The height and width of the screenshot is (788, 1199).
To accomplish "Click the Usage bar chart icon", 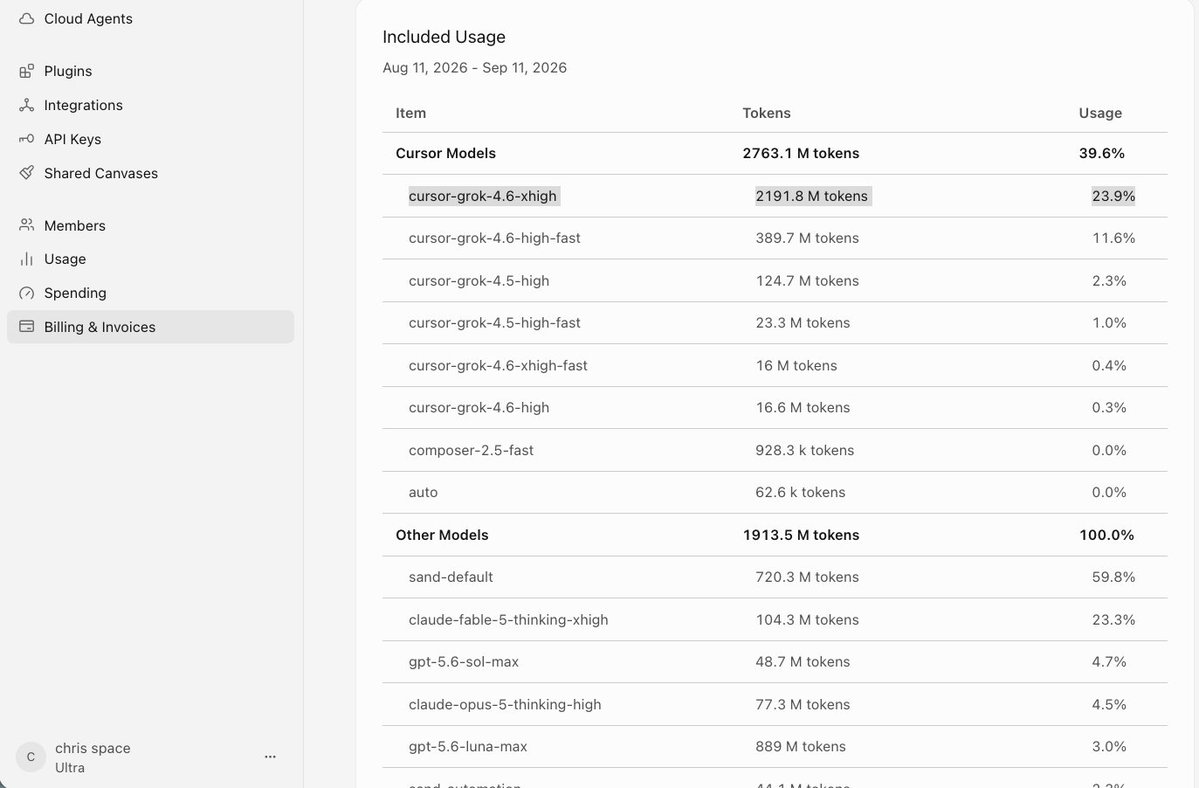I will [27, 258].
